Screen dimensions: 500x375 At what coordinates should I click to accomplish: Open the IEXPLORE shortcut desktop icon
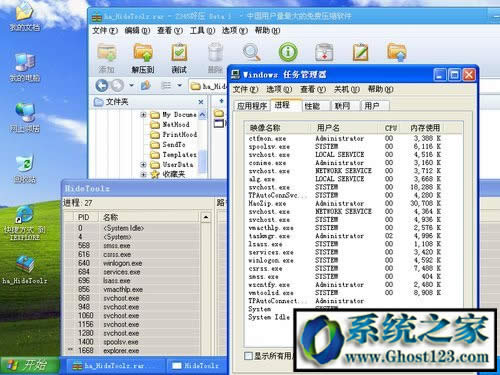point(23,223)
